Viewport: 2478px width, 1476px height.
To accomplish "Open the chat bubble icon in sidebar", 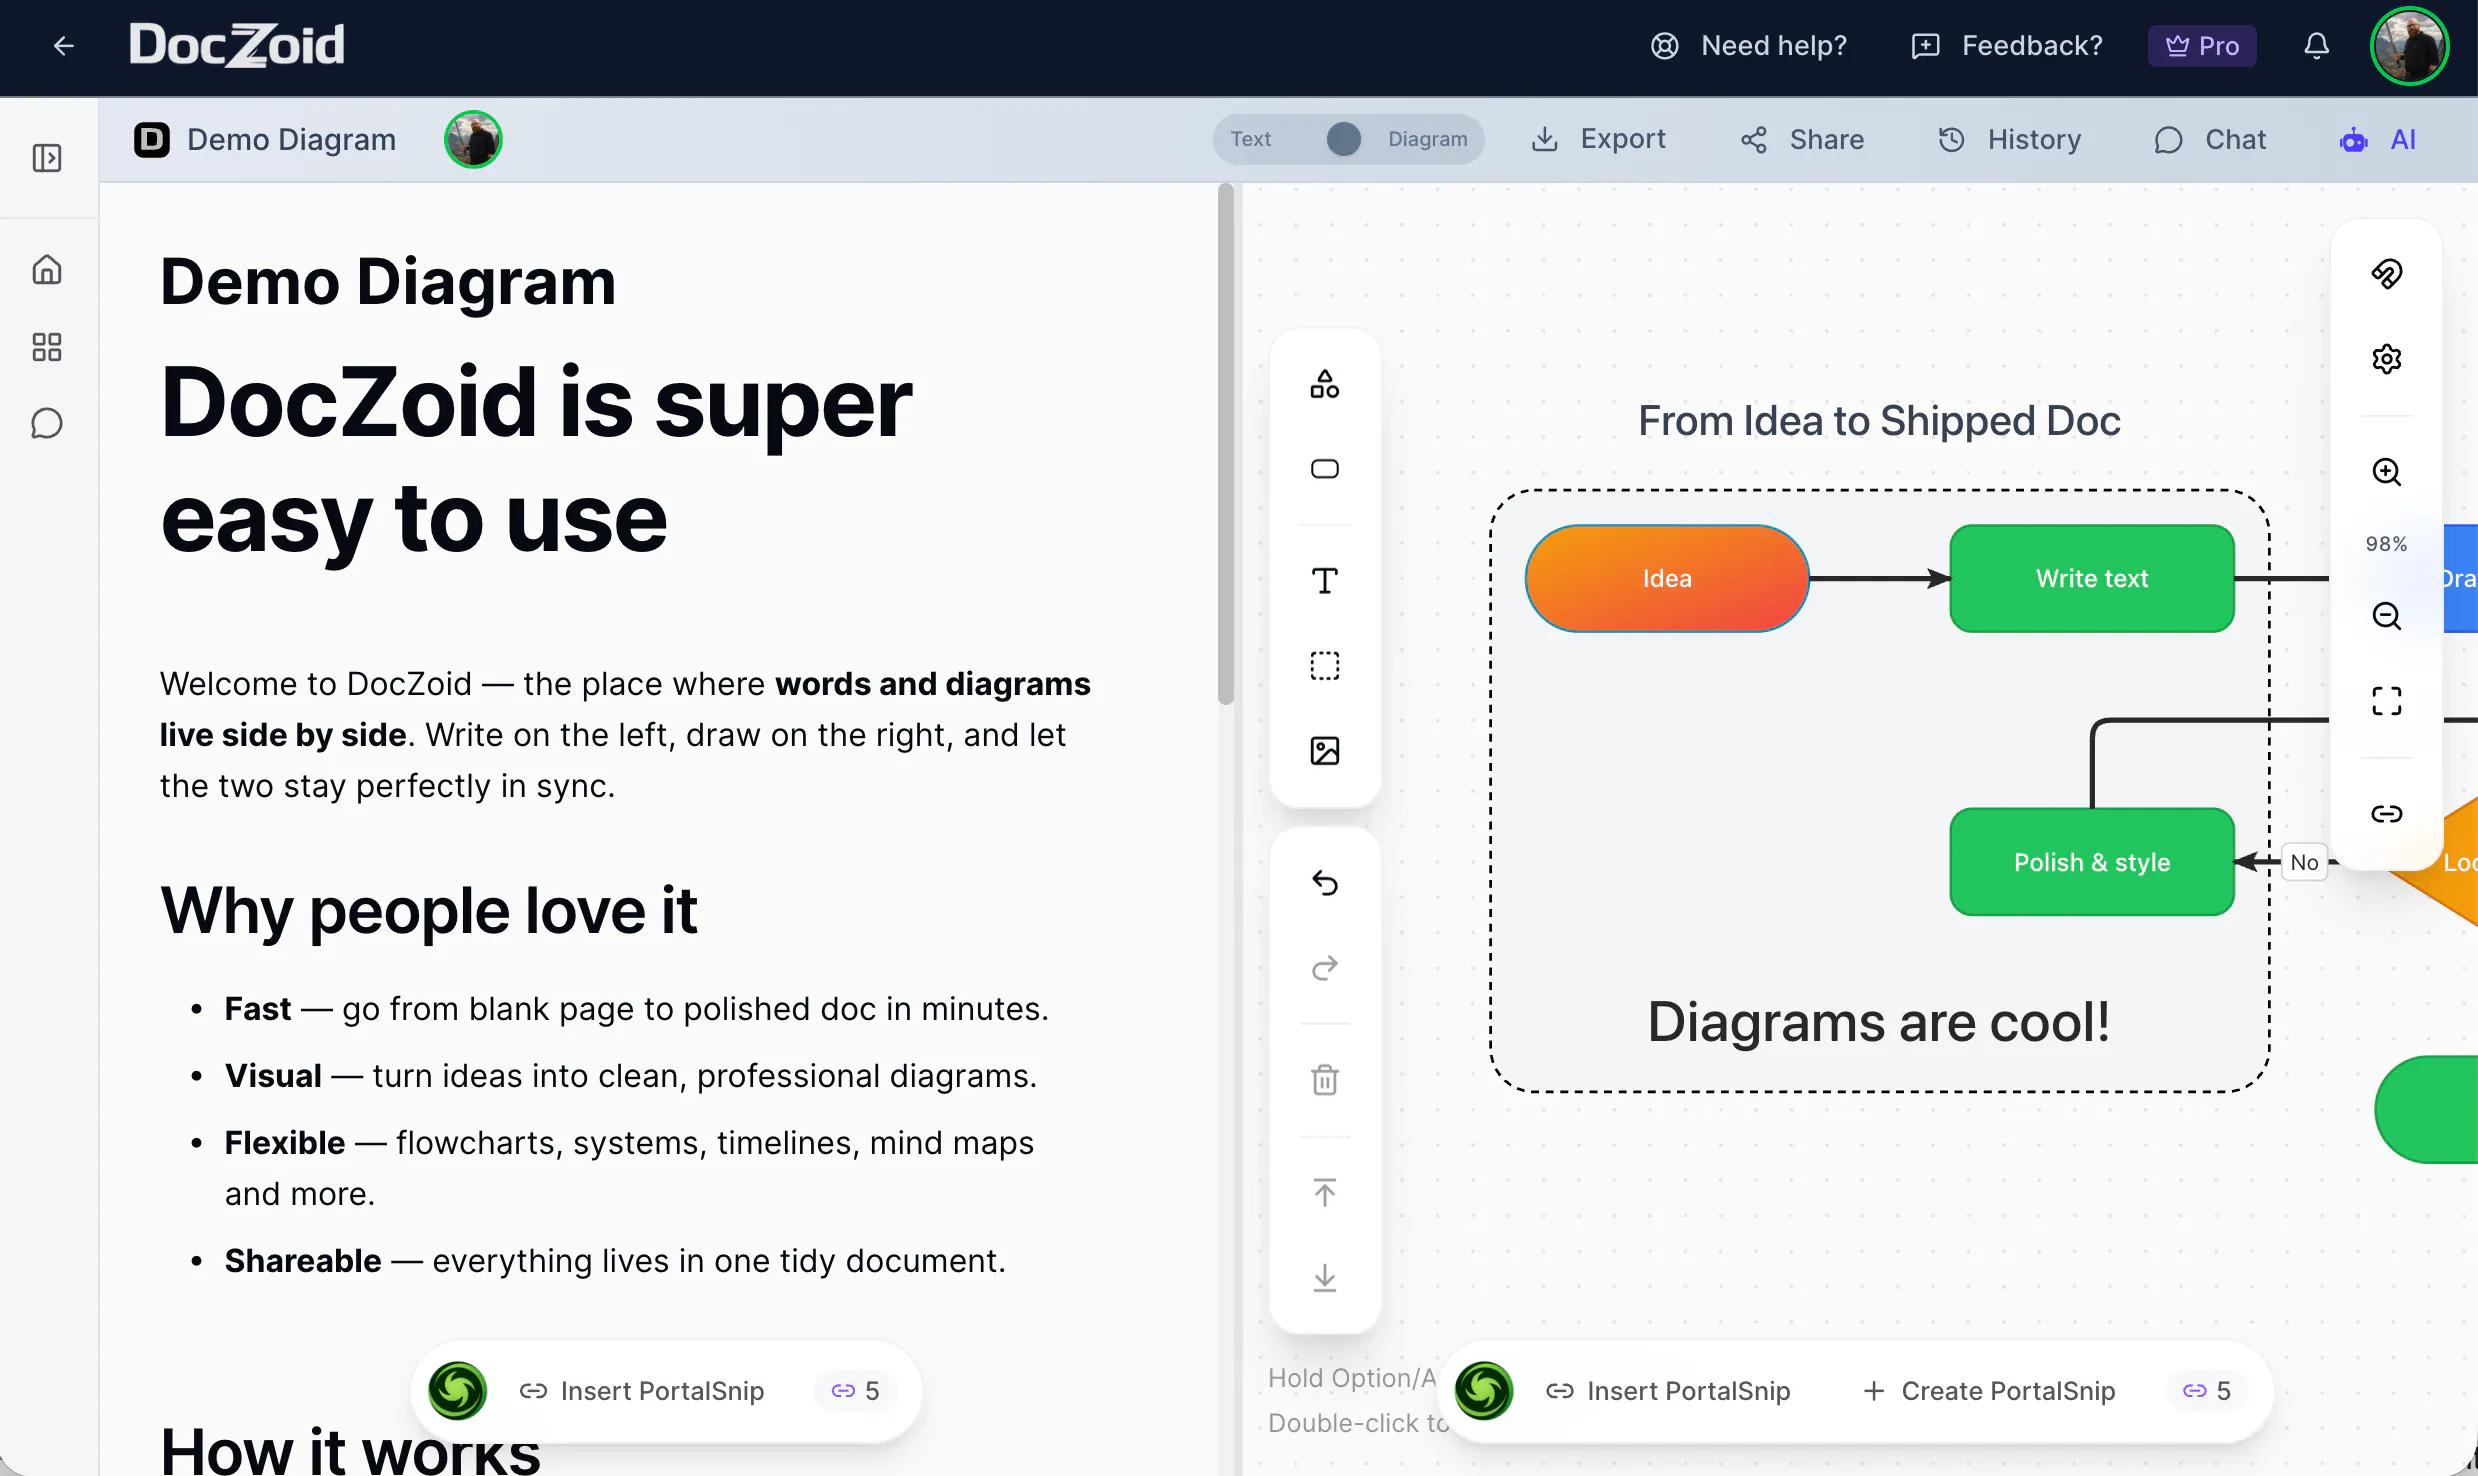I will [47, 424].
